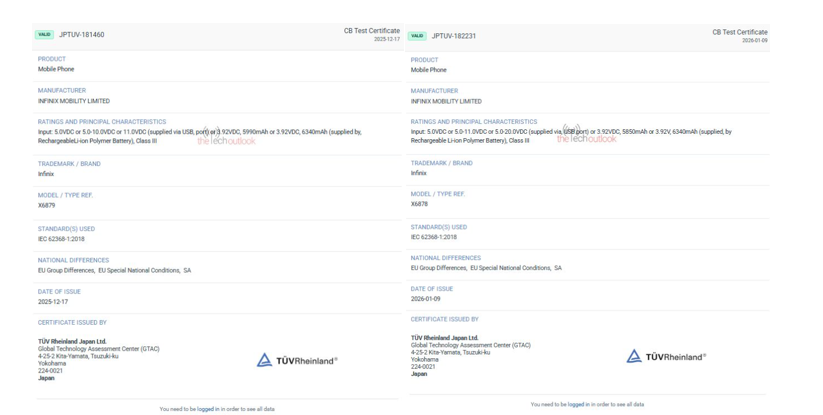The image size is (823, 415).
Task: Click the right 'CB Test Certificate' heading
Action: (x=739, y=32)
